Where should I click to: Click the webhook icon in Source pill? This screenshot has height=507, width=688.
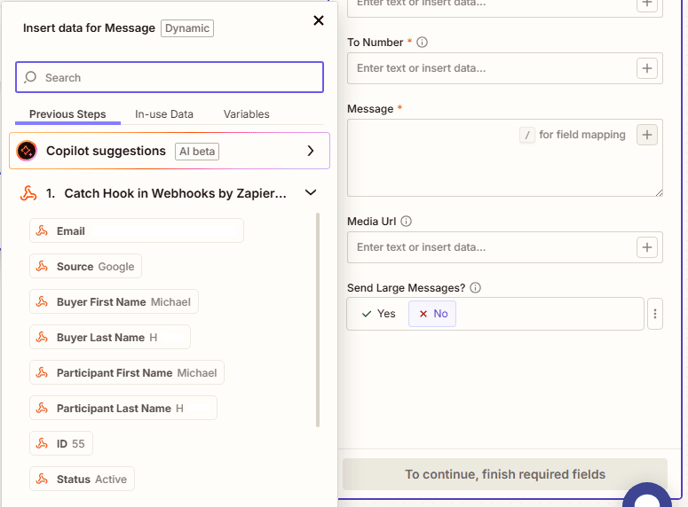pos(42,266)
